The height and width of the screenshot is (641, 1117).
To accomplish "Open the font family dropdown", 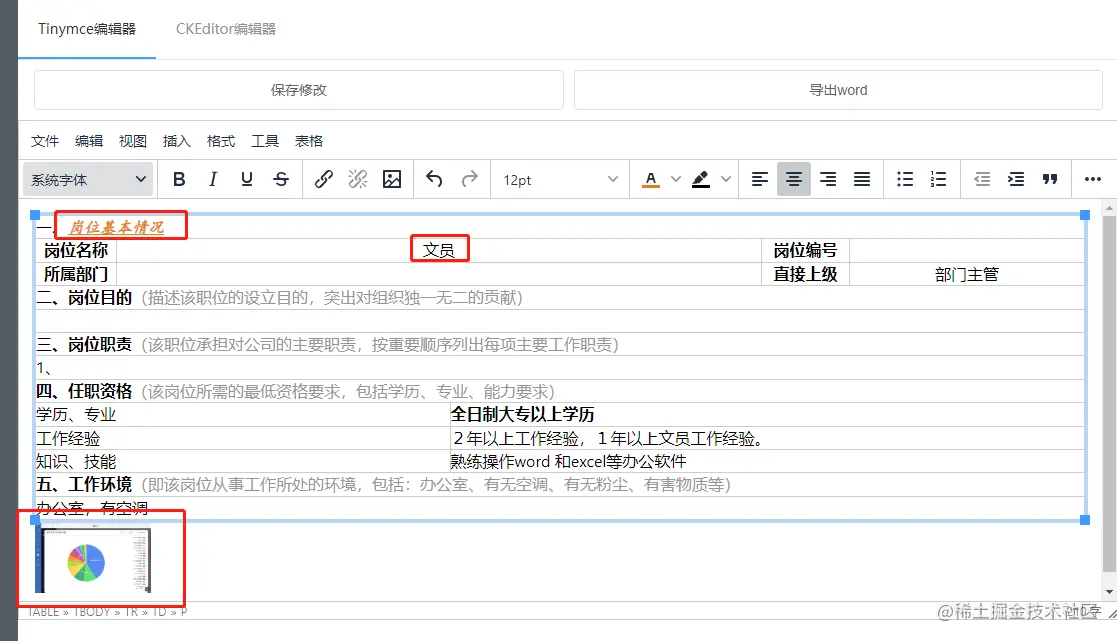I will coord(88,179).
